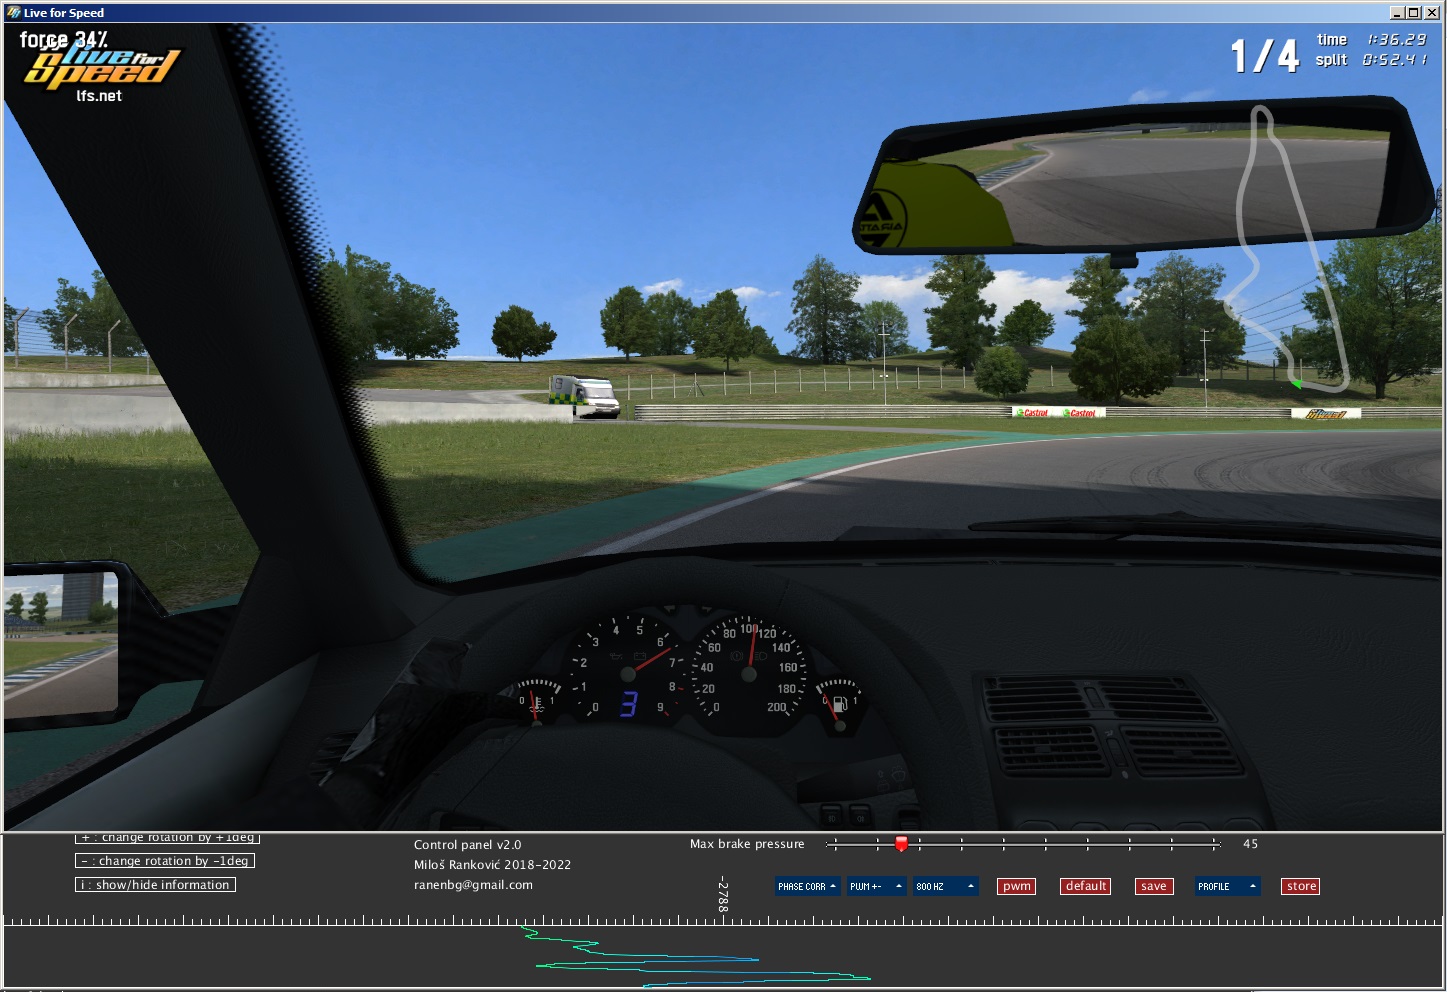This screenshot has width=1447, height=992.
Task: Open the PHASE CORR dropdown
Action: point(807,886)
